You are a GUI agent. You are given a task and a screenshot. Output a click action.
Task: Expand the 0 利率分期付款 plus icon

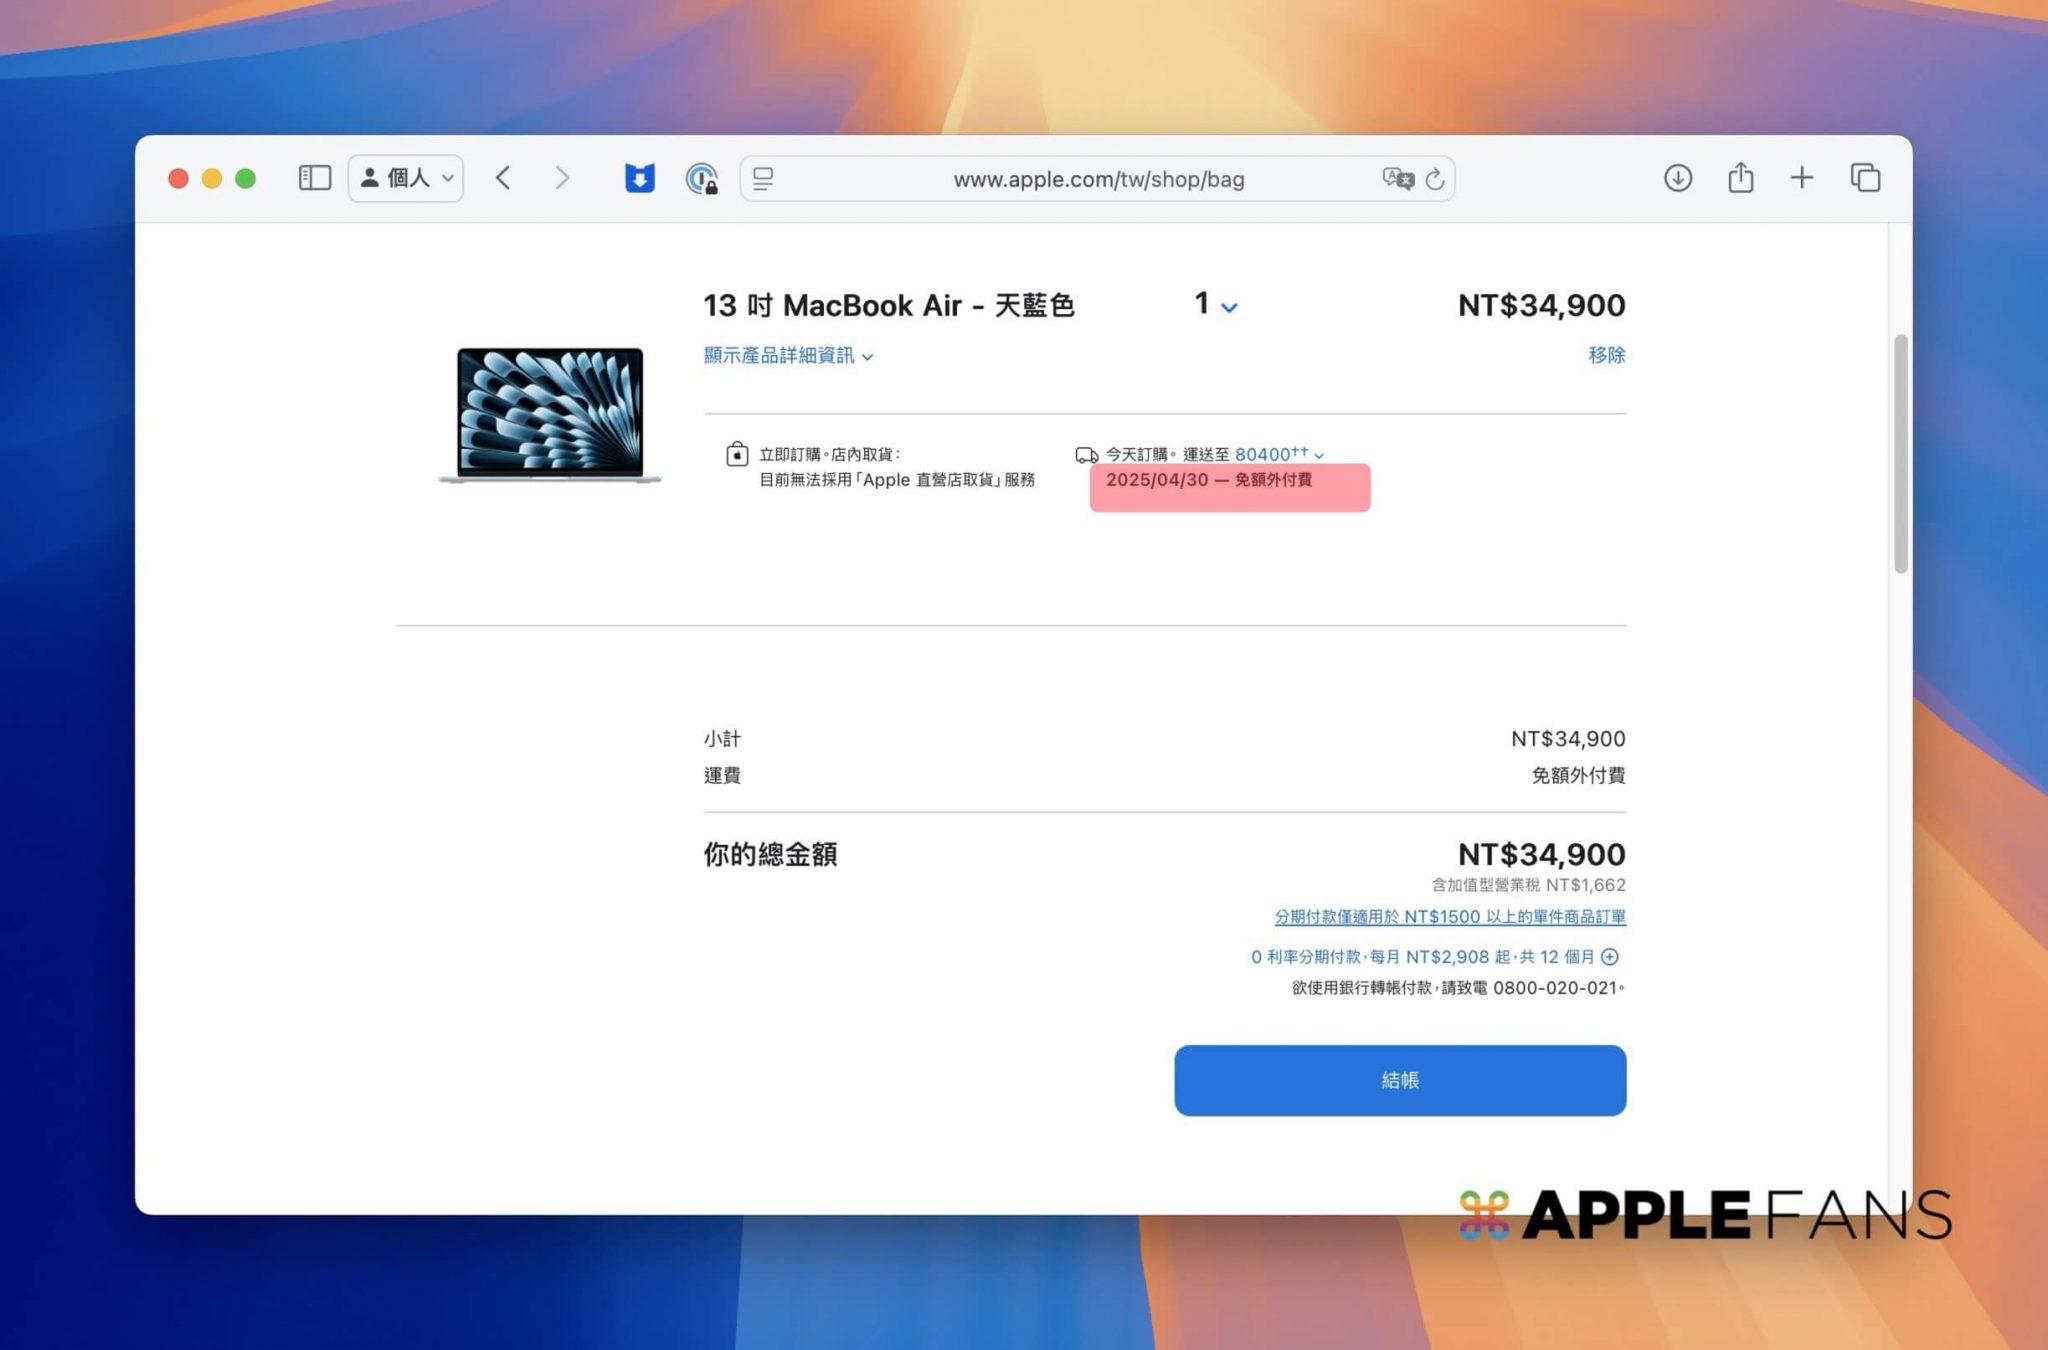click(x=1609, y=957)
